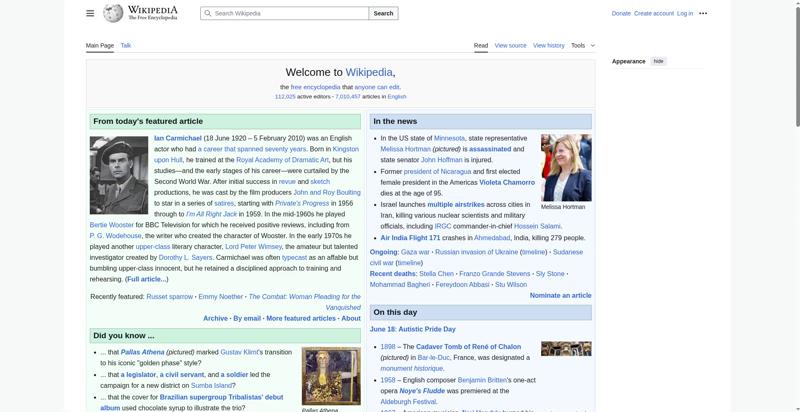This screenshot has width=800, height=412.
Task: Click the Gaza war link
Action: click(415, 252)
